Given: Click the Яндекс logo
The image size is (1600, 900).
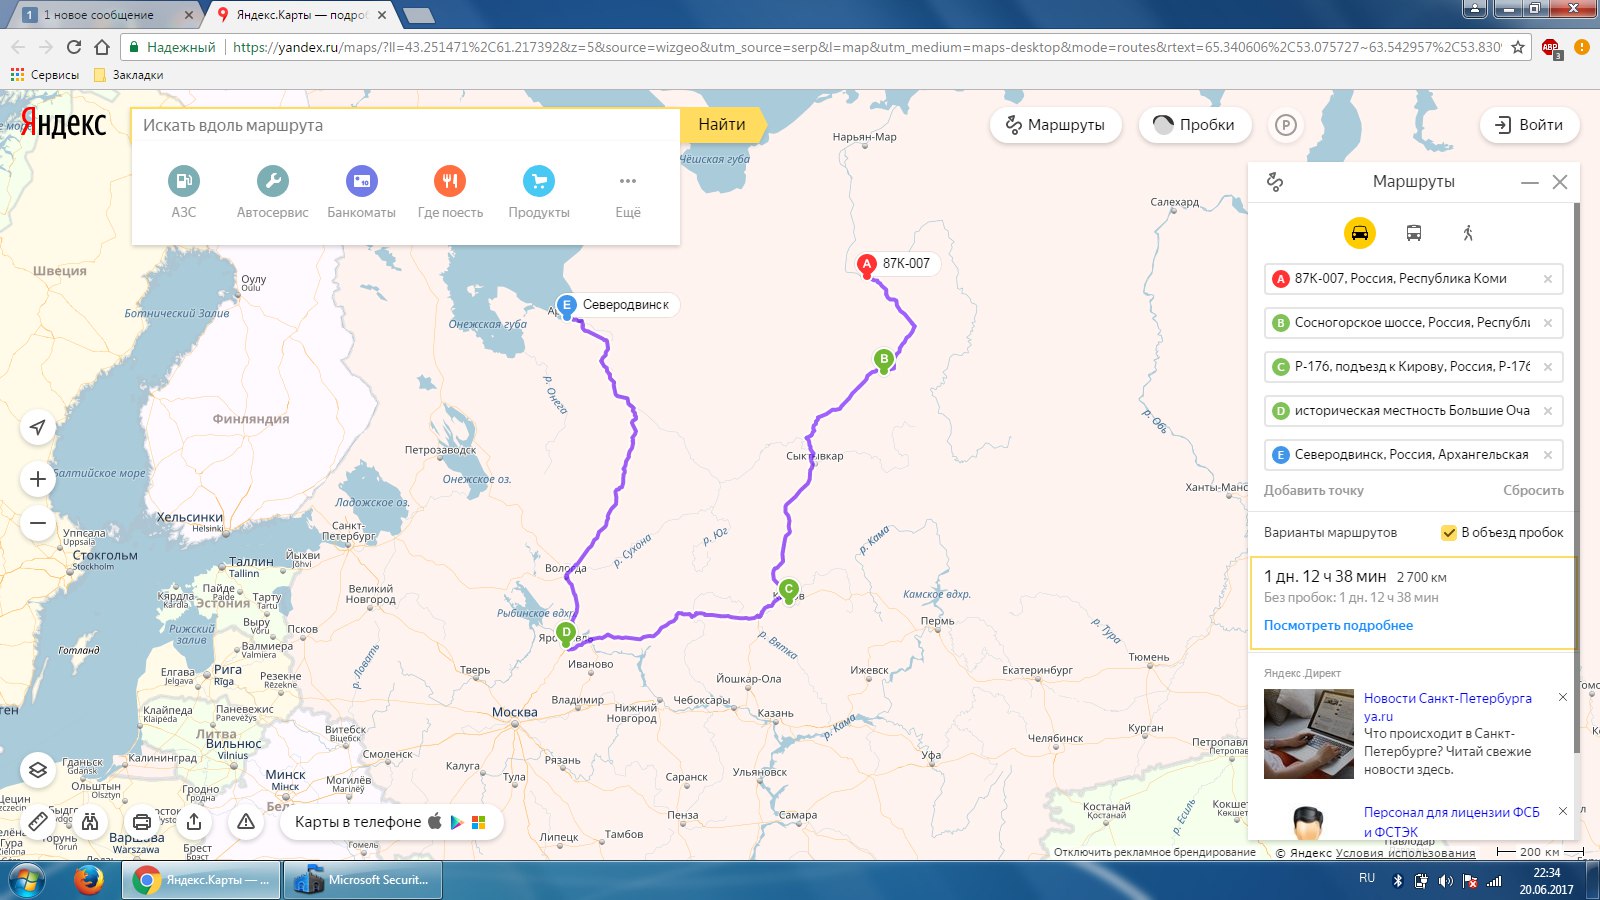Looking at the screenshot, I should pyautogui.click(x=64, y=124).
